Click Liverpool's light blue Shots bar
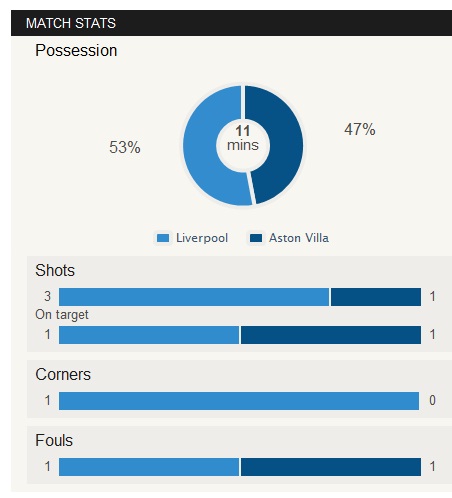 (194, 297)
